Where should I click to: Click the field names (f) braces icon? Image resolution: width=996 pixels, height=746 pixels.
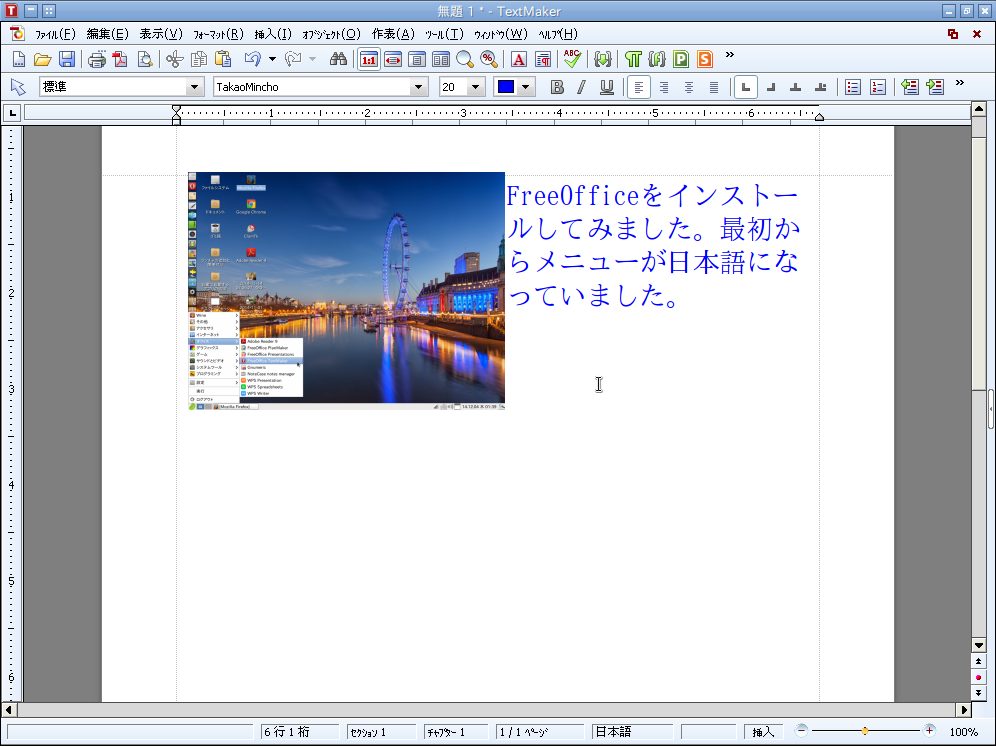[657, 60]
